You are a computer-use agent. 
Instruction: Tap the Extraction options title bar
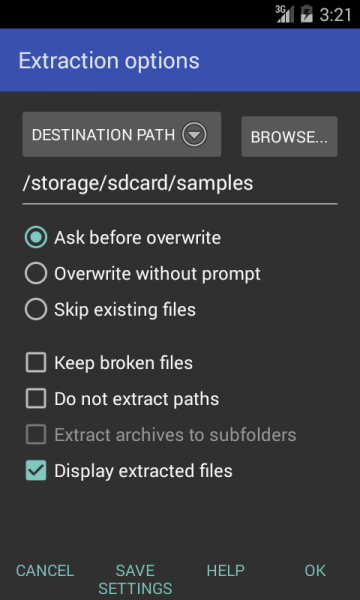point(180,60)
